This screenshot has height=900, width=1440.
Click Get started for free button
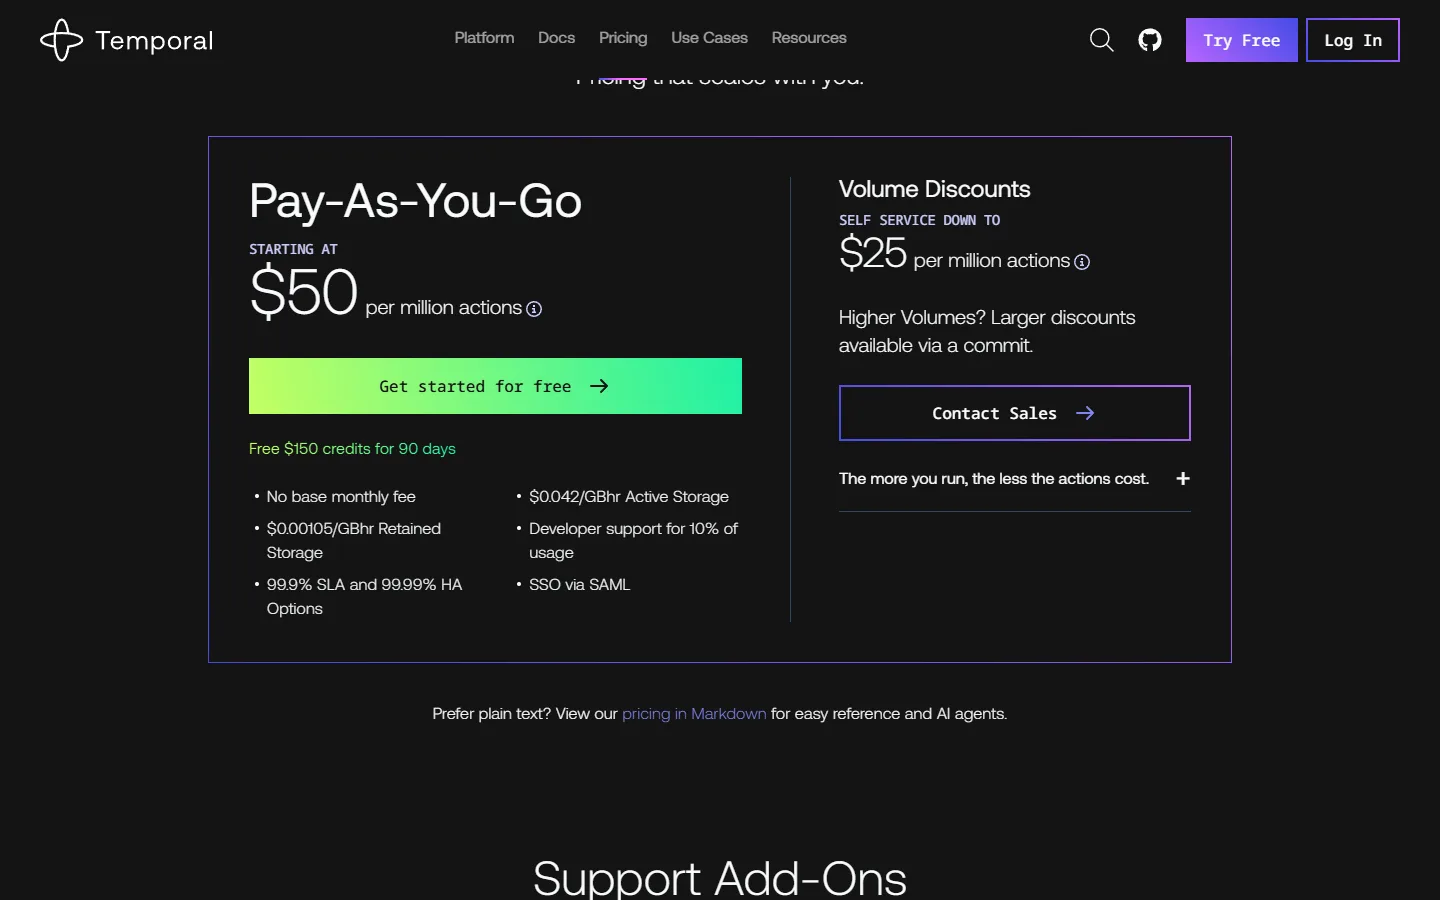click(x=495, y=386)
